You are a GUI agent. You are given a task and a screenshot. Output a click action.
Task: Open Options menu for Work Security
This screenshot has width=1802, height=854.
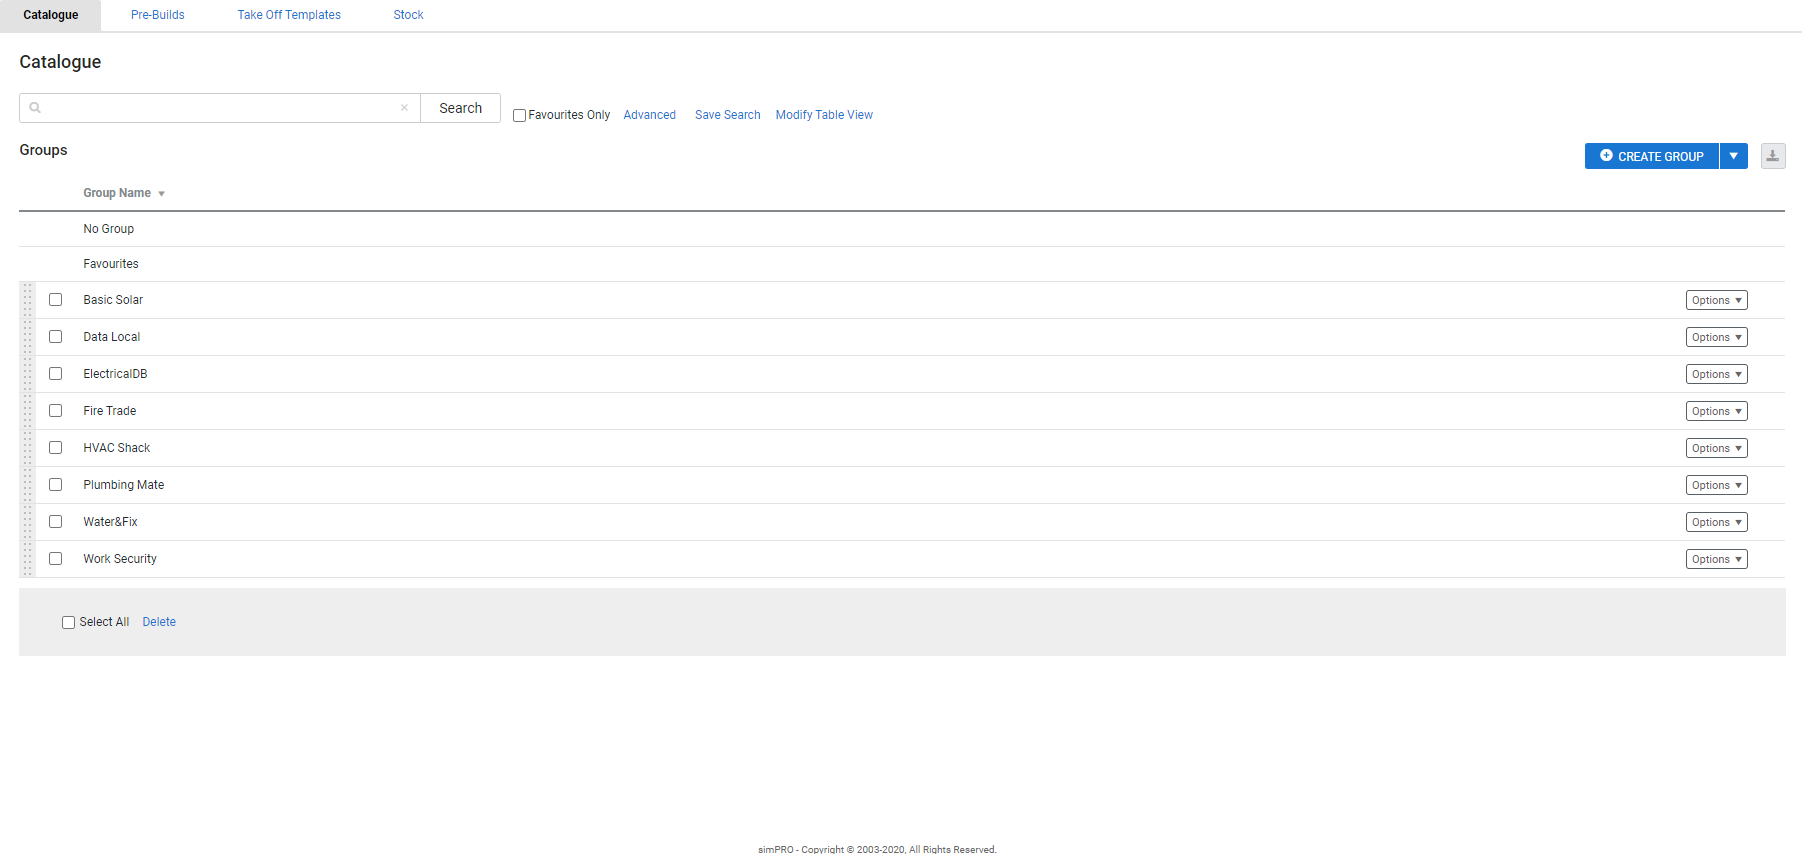[x=1716, y=559]
